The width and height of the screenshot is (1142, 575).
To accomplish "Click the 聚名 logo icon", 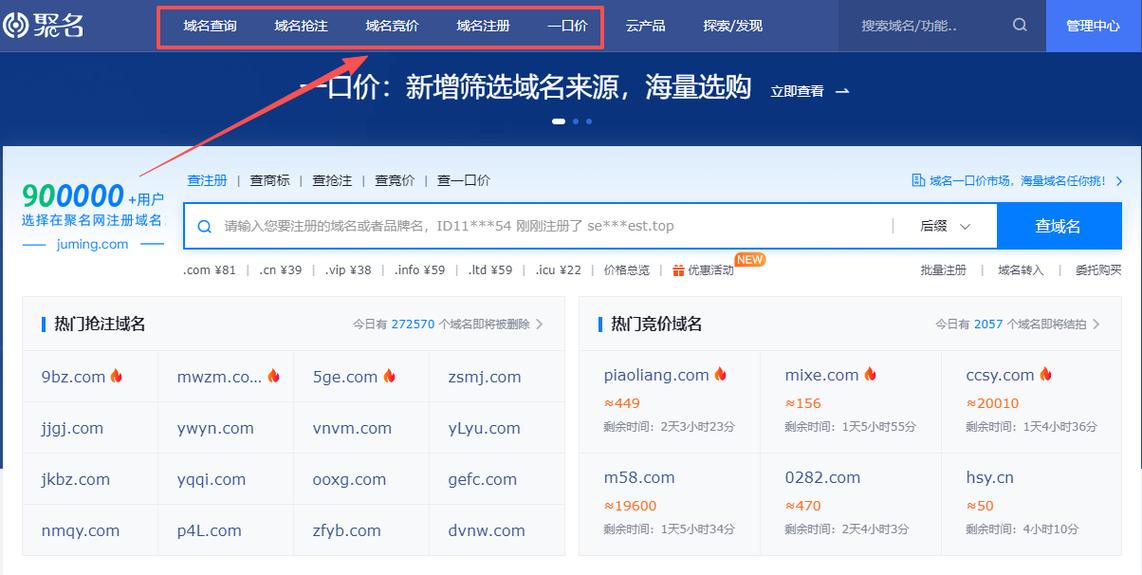I will 15,26.
